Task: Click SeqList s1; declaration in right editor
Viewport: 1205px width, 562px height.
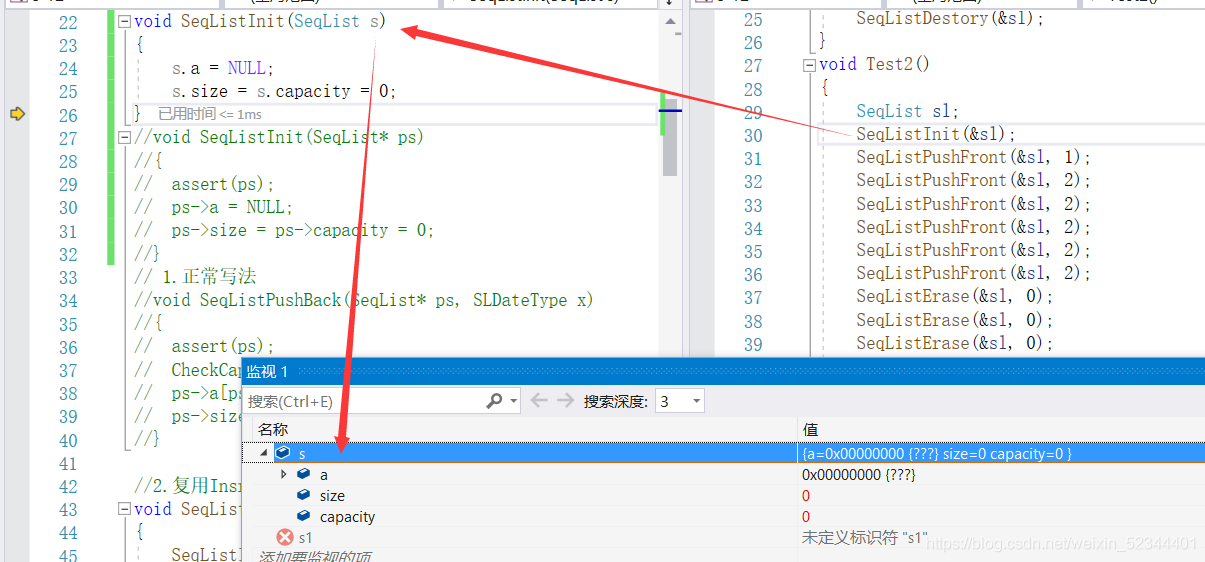Action: click(908, 111)
